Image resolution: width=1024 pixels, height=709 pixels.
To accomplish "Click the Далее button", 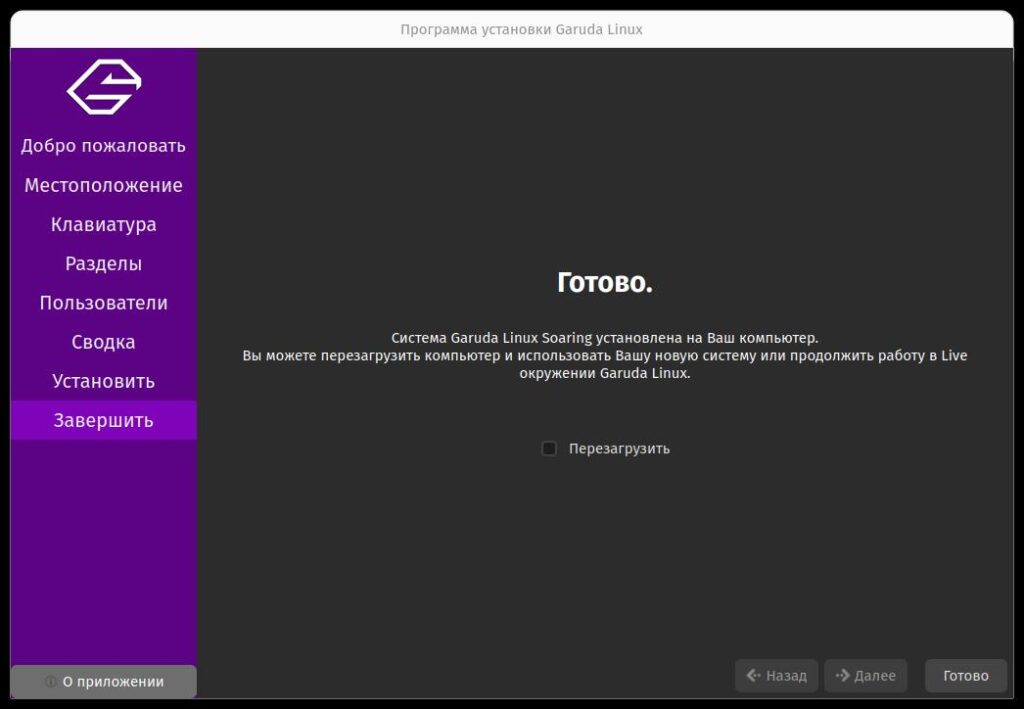I will coord(865,676).
